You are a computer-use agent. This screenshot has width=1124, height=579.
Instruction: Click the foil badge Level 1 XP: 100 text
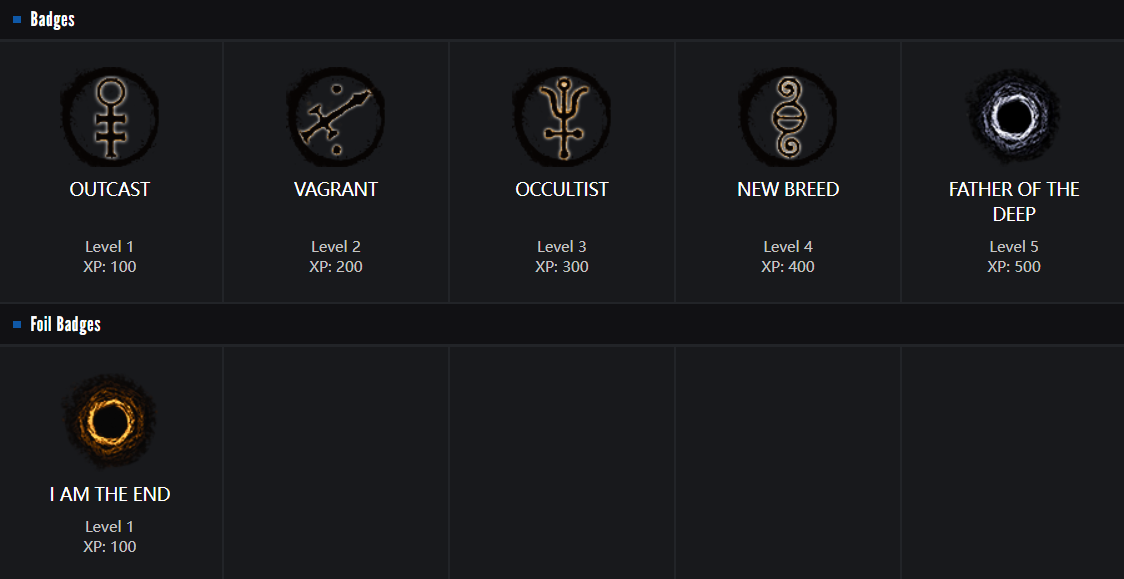click(110, 537)
